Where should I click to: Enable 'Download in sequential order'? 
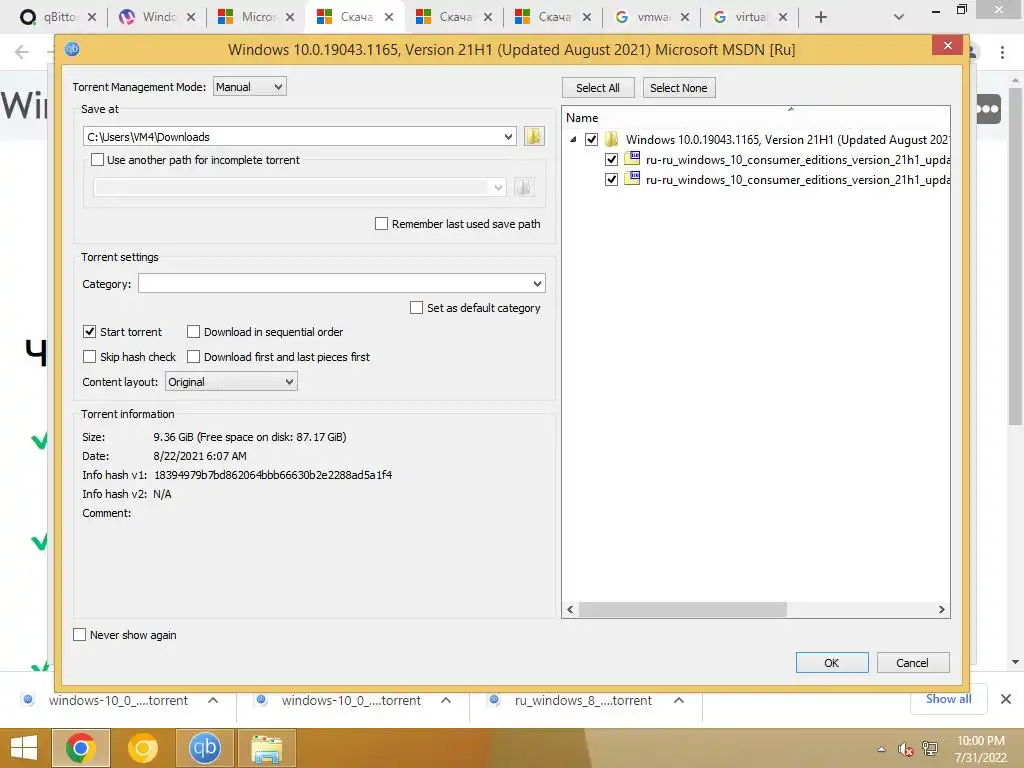[x=193, y=332]
